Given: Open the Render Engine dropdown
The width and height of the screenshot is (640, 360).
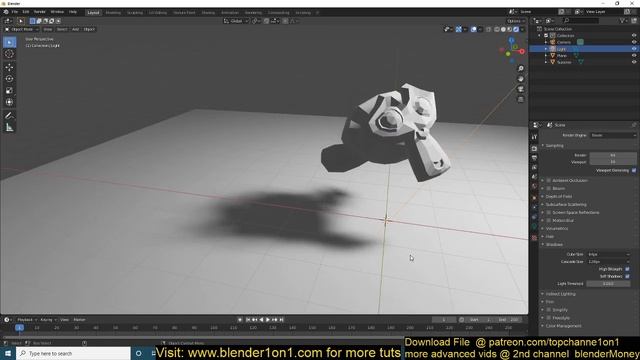Looking at the screenshot, I should point(613,135).
